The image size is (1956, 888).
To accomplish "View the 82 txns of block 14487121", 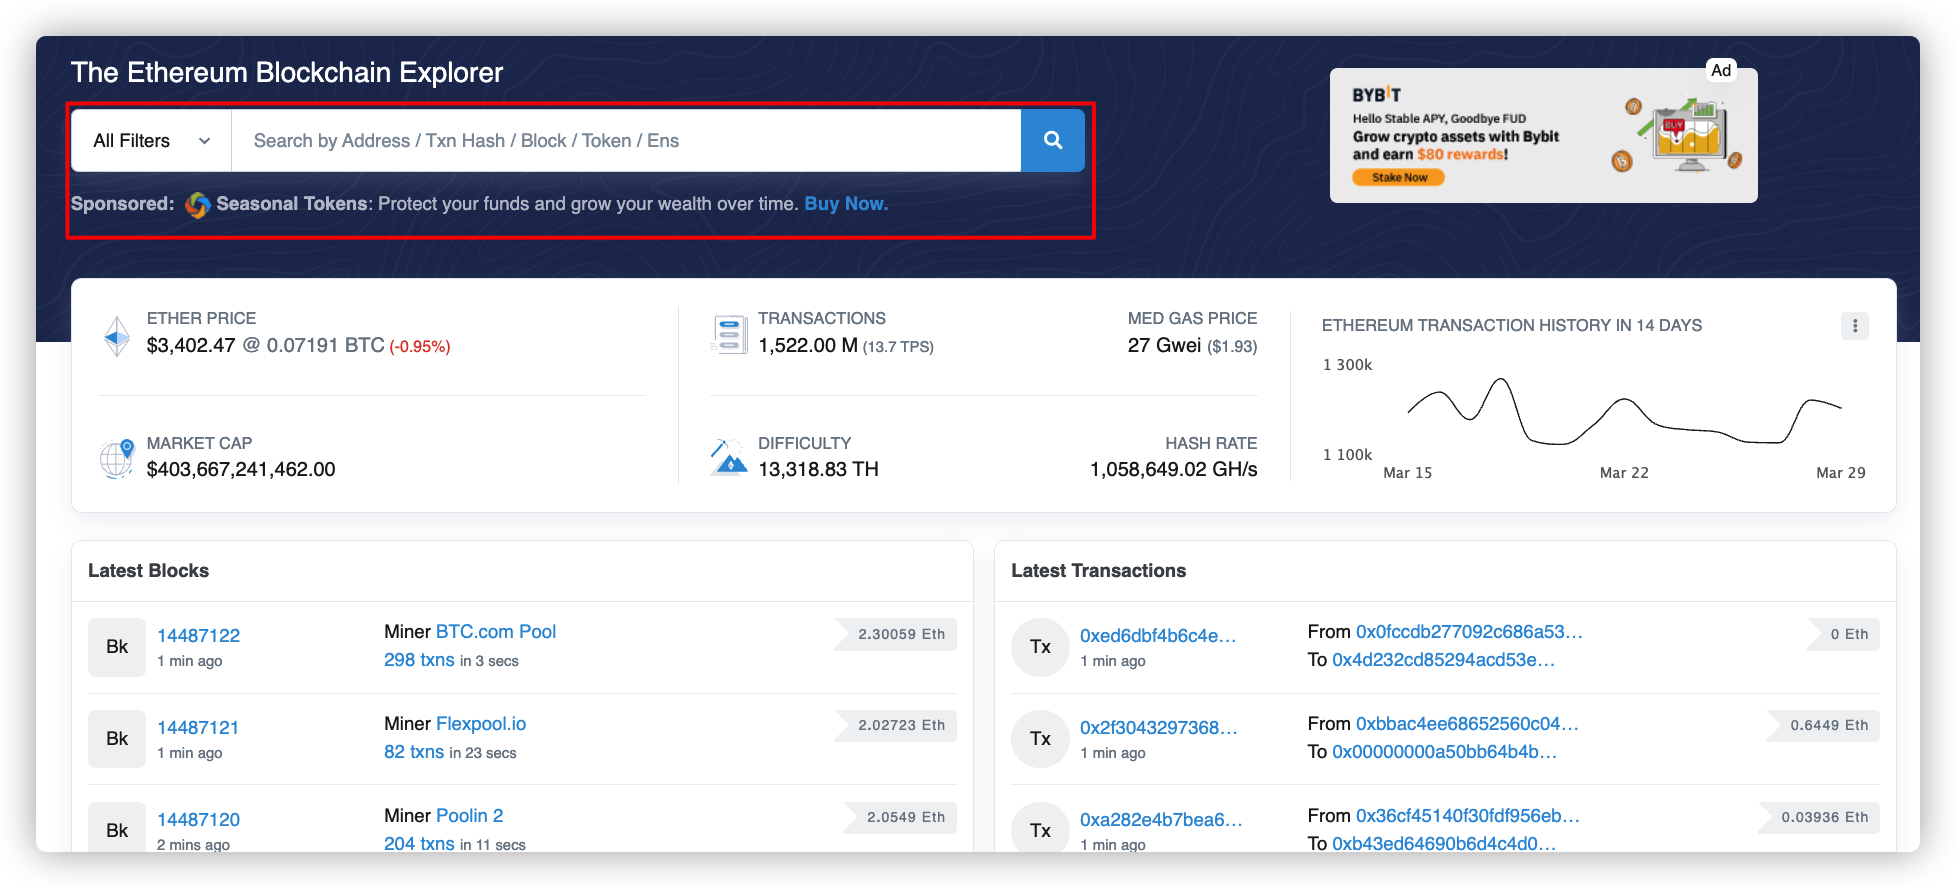I will coord(414,752).
